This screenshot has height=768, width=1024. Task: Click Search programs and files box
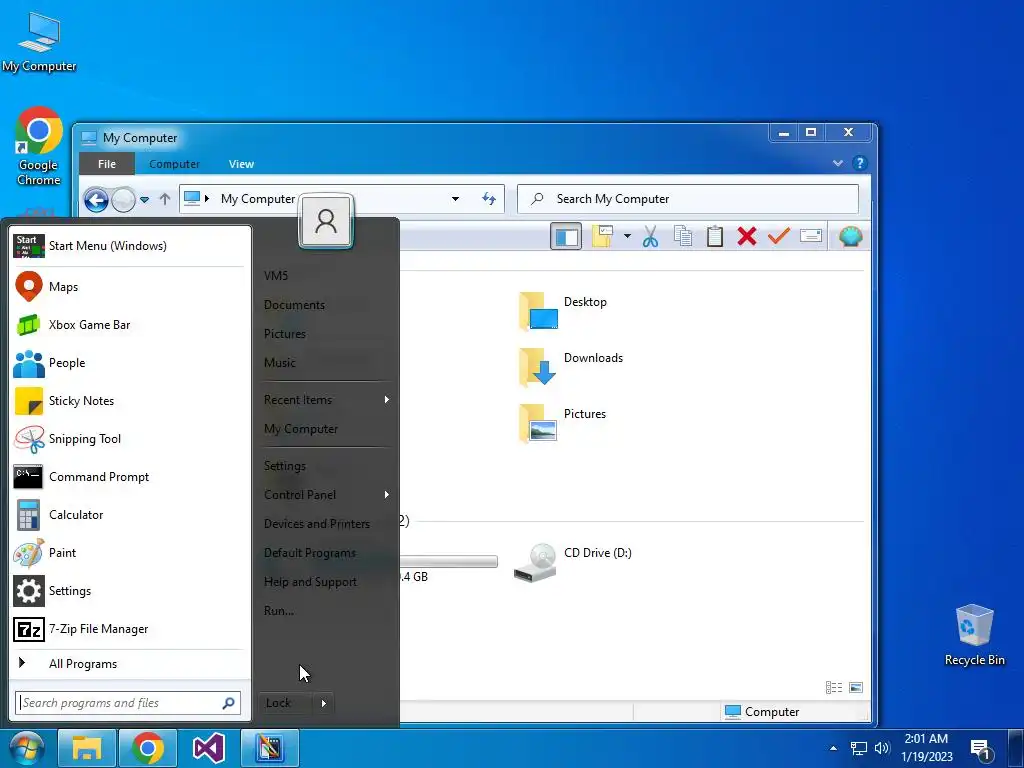[x=128, y=703]
